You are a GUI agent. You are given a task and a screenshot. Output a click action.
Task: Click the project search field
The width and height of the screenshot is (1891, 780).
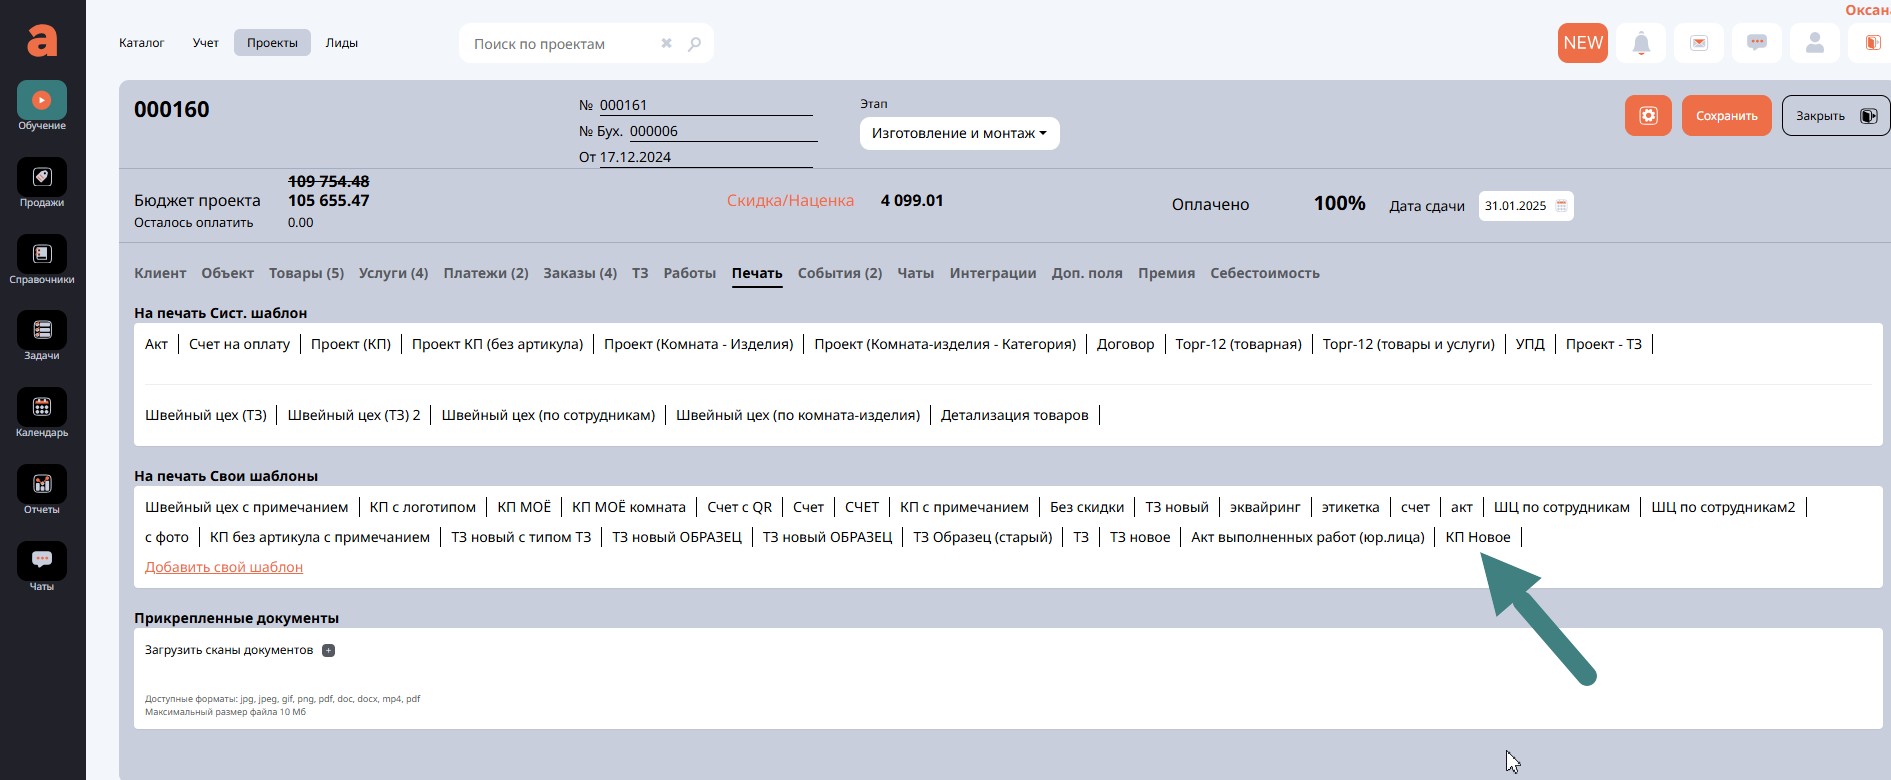click(x=560, y=44)
